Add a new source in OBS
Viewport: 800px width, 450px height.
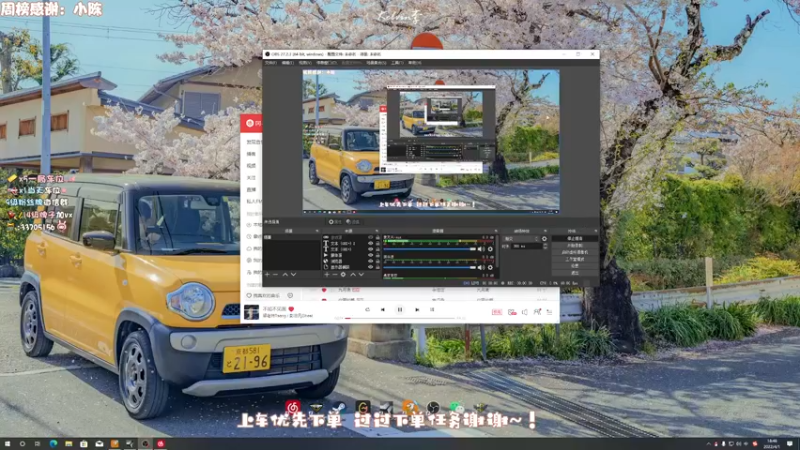(327, 274)
